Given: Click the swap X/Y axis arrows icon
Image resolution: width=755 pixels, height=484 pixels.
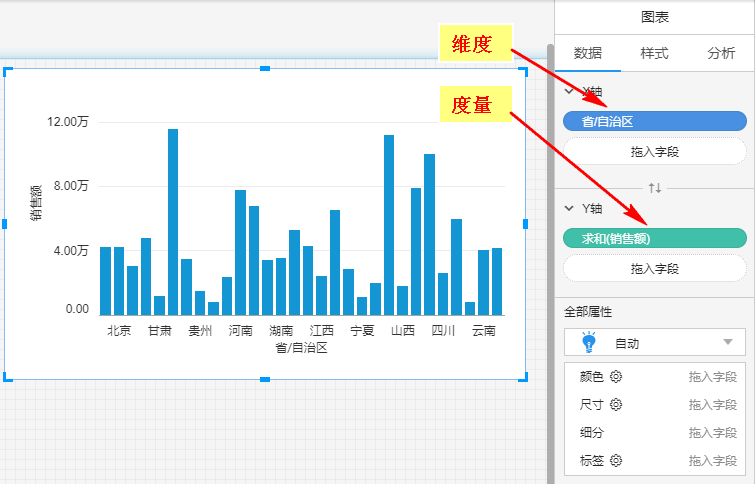Looking at the screenshot, I should click(x=655, y=187).
